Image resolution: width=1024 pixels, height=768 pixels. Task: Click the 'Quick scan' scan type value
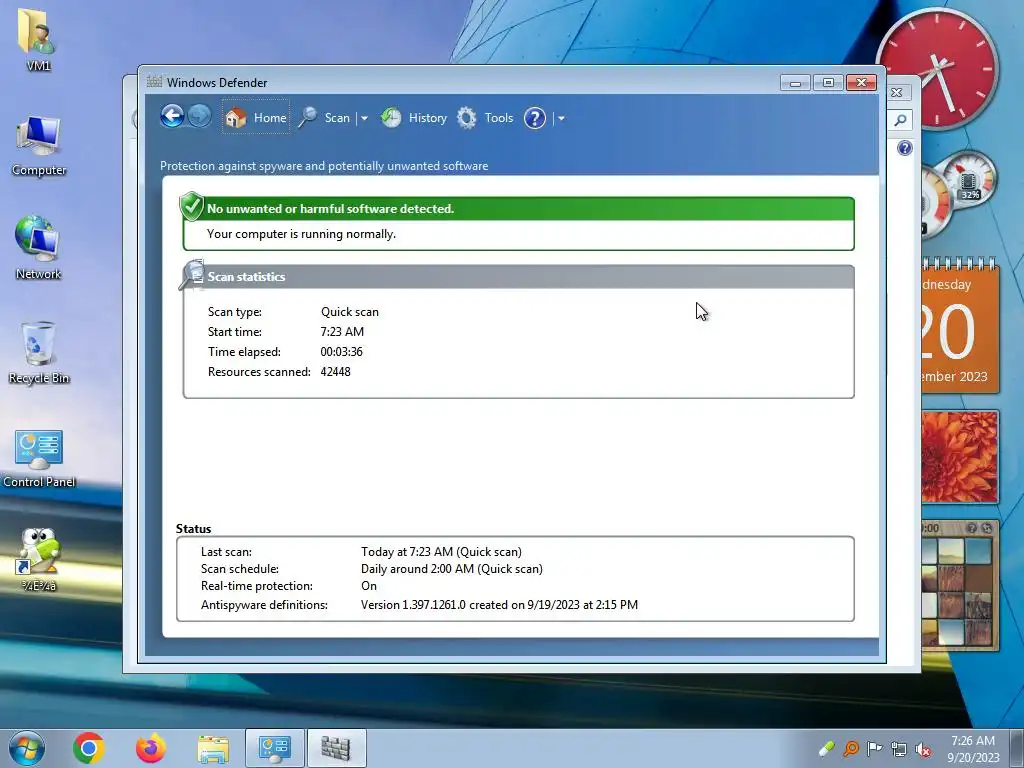(349, 312)
